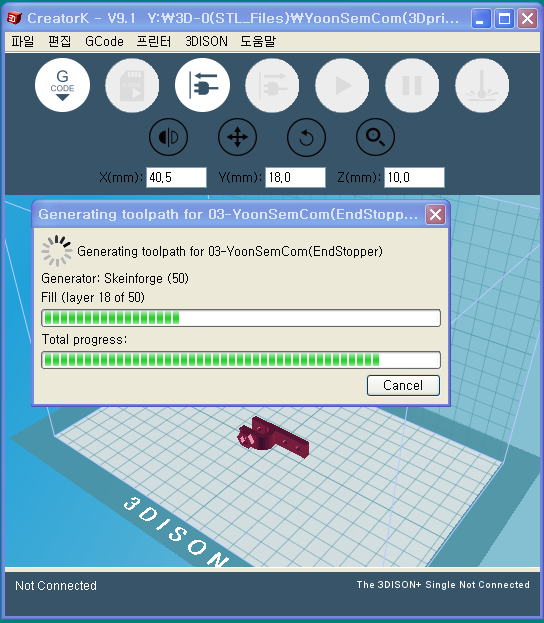This screenshot has width=544, height=623.
Task: Click 'Fill (layer 18 of 50)' text
Action: coord(93,298)
